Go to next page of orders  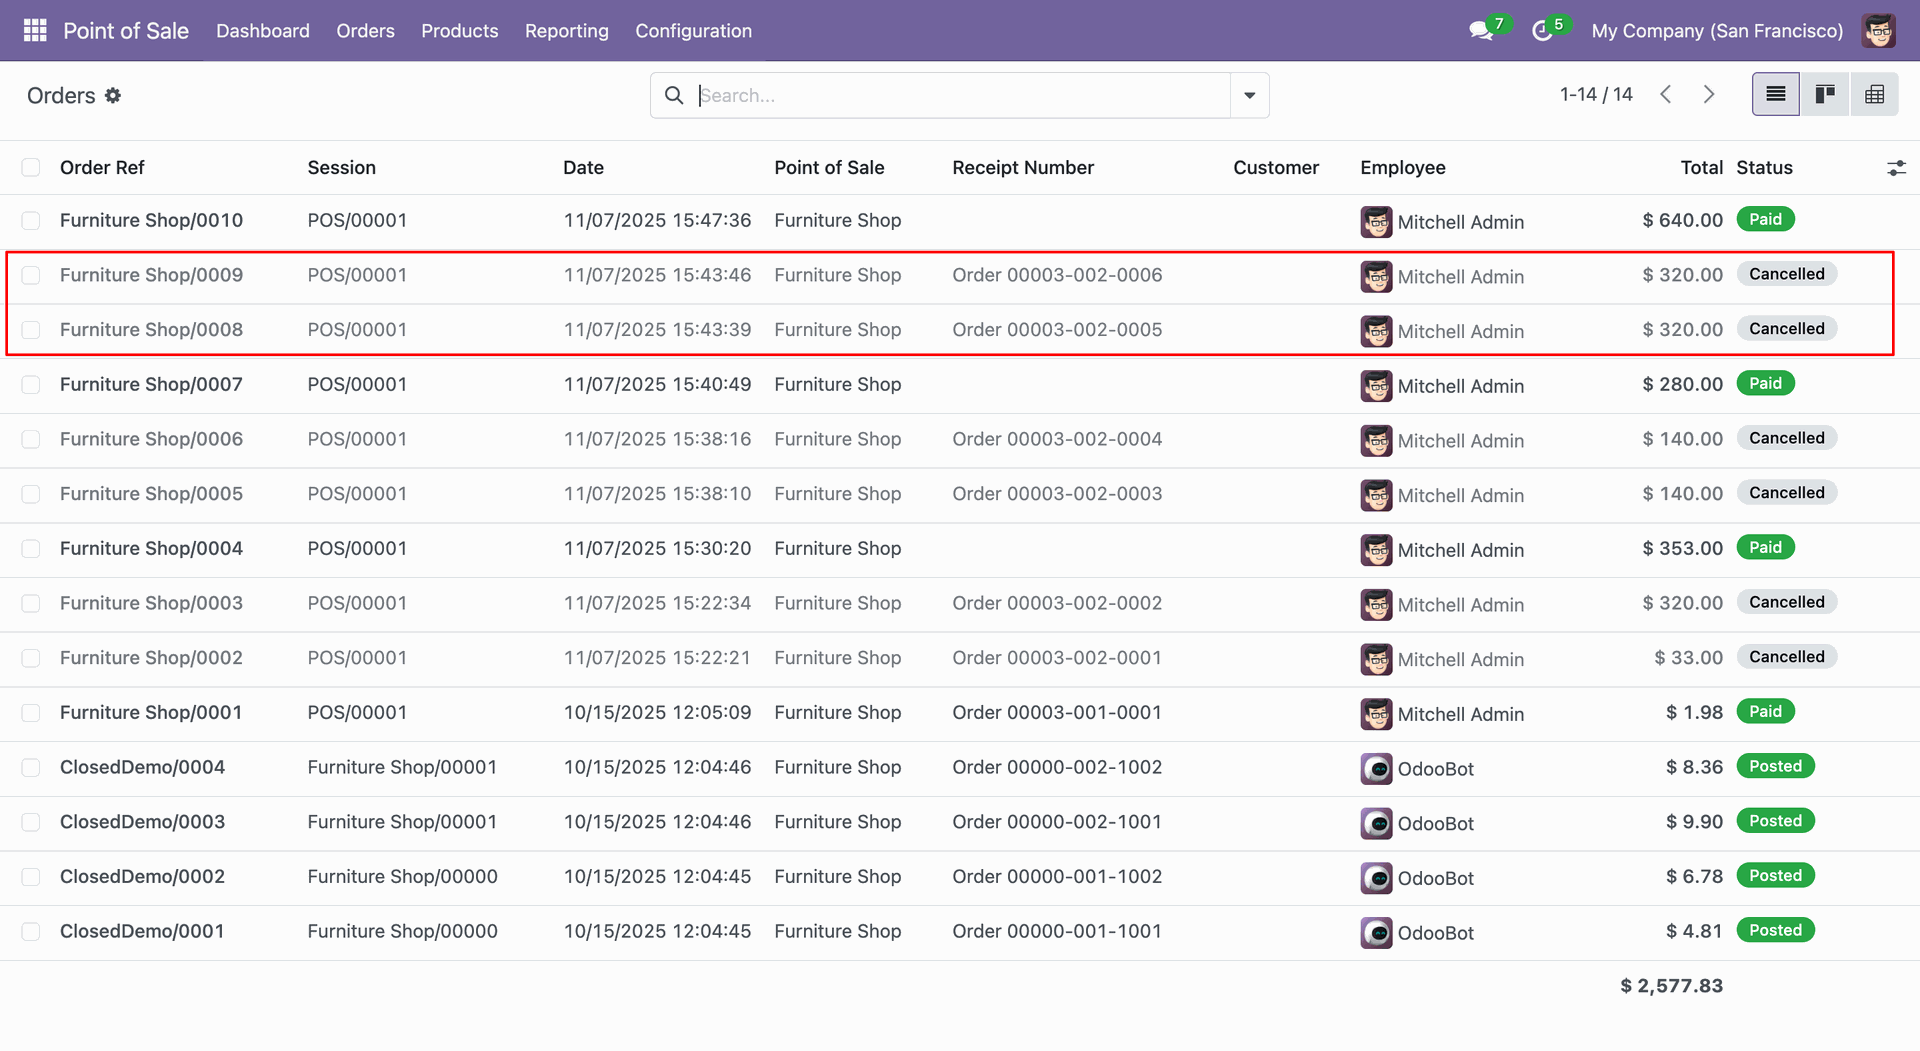click(1709, 95)
